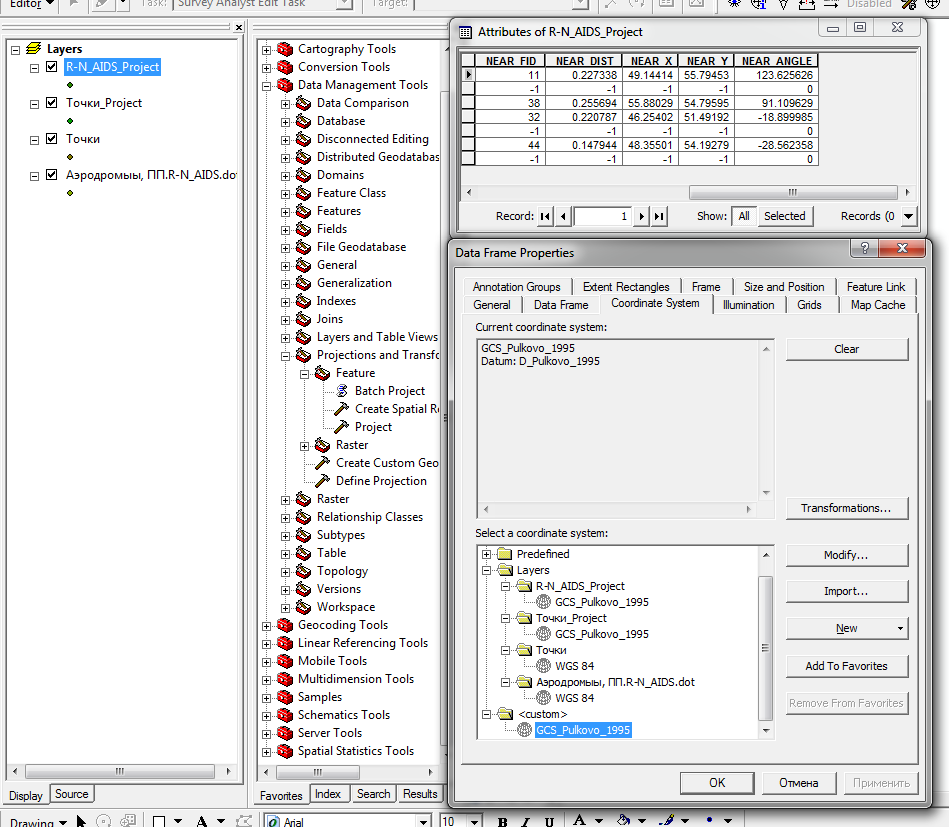Open Create Custom Geographic Transformation tool
The height and width of the screenshot is (827, 949).
pos(386,463)
